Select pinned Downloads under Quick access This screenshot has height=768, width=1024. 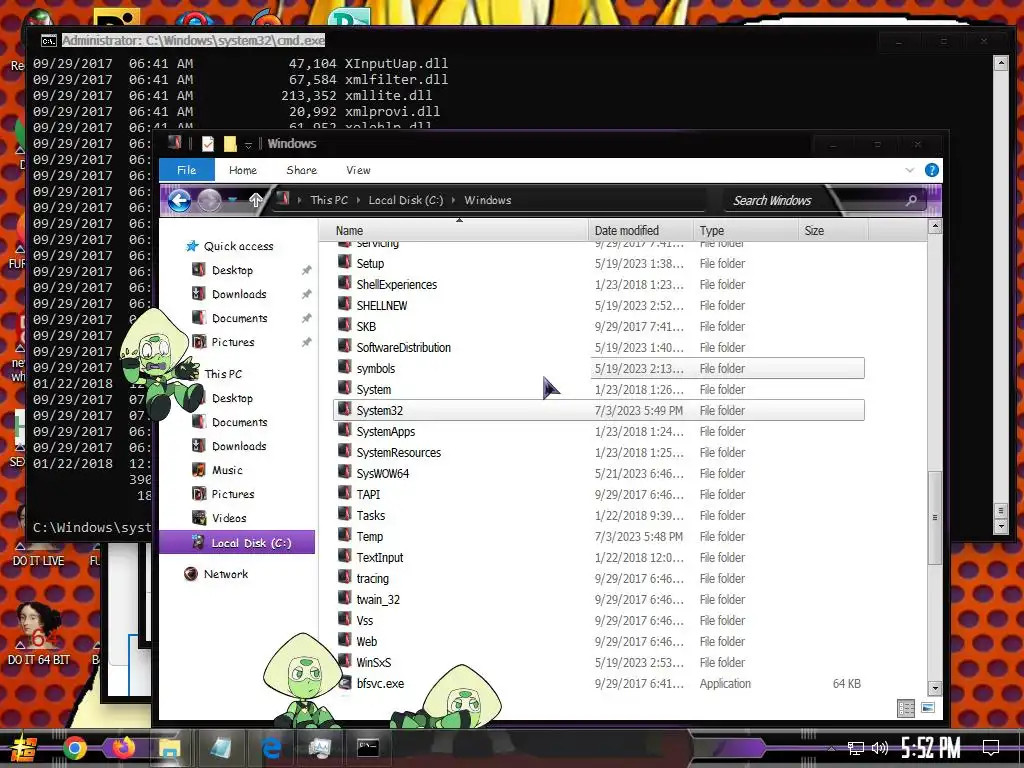coord(239,295)
